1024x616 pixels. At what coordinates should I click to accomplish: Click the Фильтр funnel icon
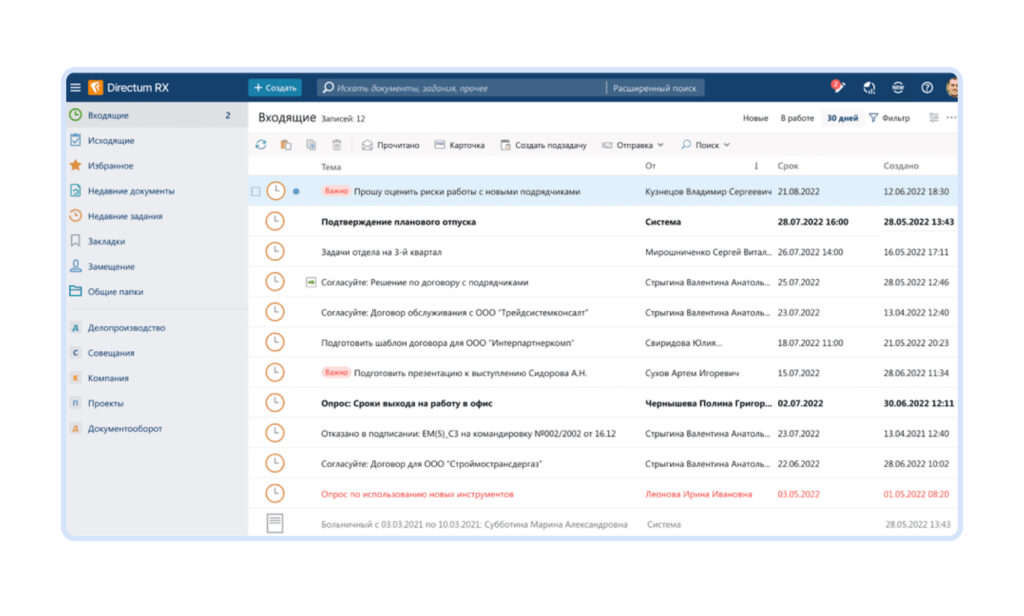(874, 117)
